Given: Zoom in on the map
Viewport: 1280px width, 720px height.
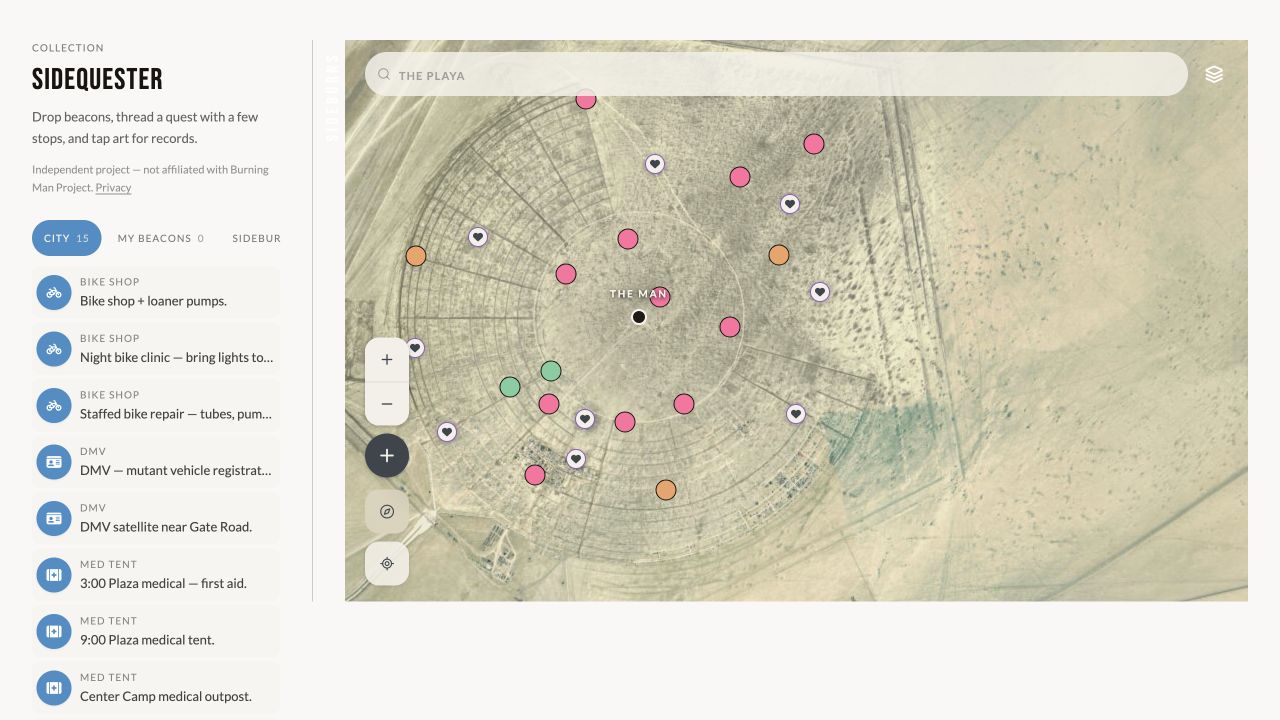Looking at the screenshot, I should coord(387,360).
